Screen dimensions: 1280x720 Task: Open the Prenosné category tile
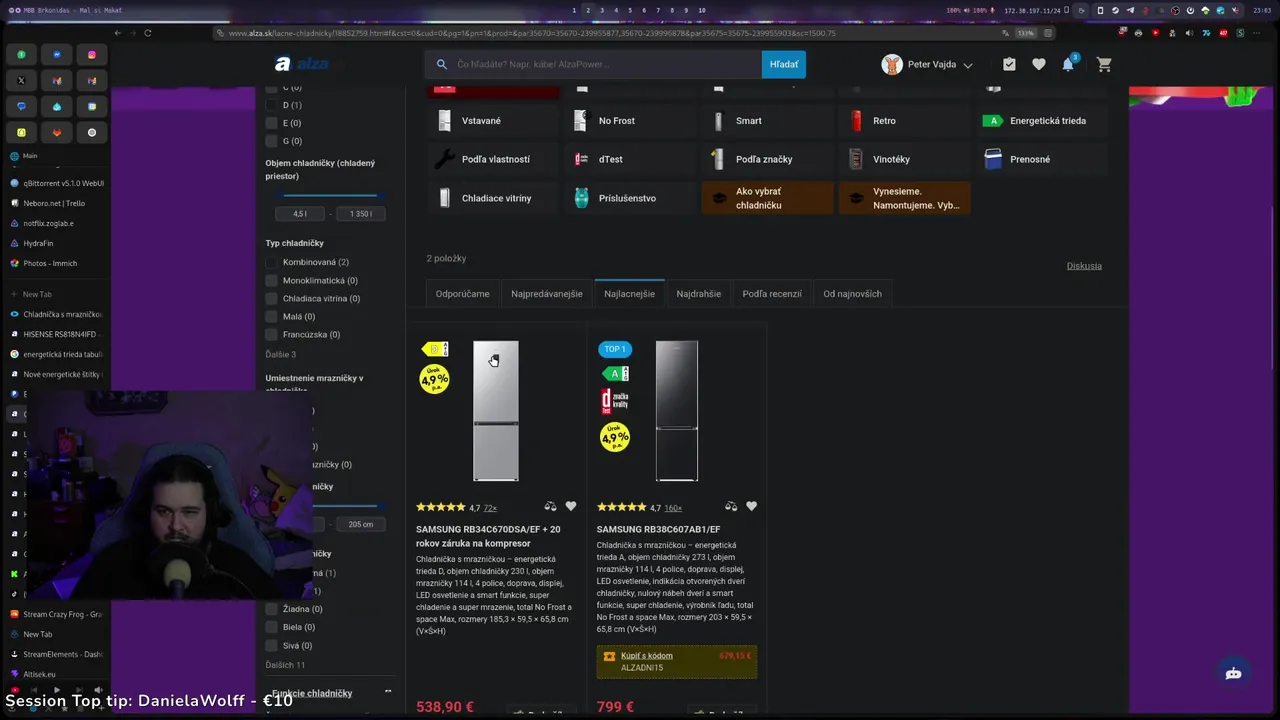(x=1042, y=159)
